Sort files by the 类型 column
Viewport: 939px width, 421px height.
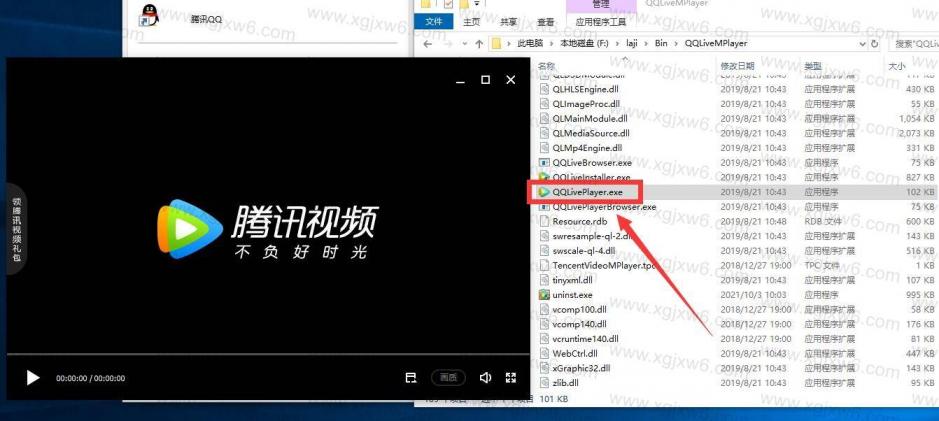(x=812, y=65)
